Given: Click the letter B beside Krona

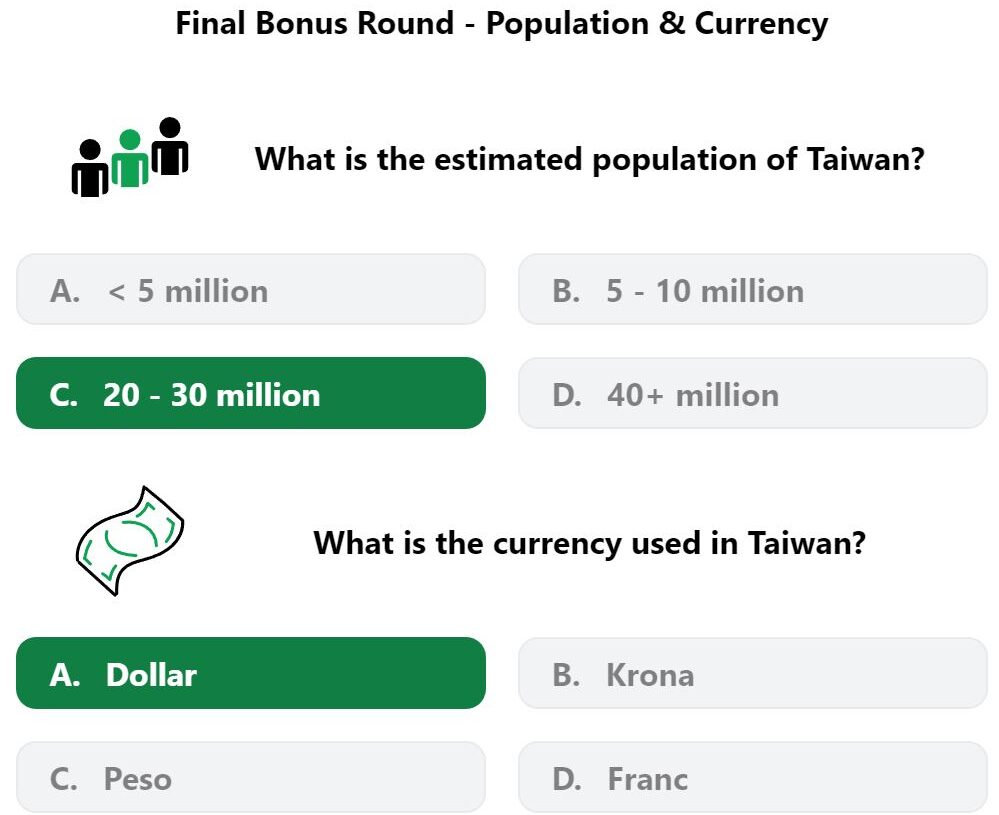Looking at the screenshot, I should (x=566, y=675).
